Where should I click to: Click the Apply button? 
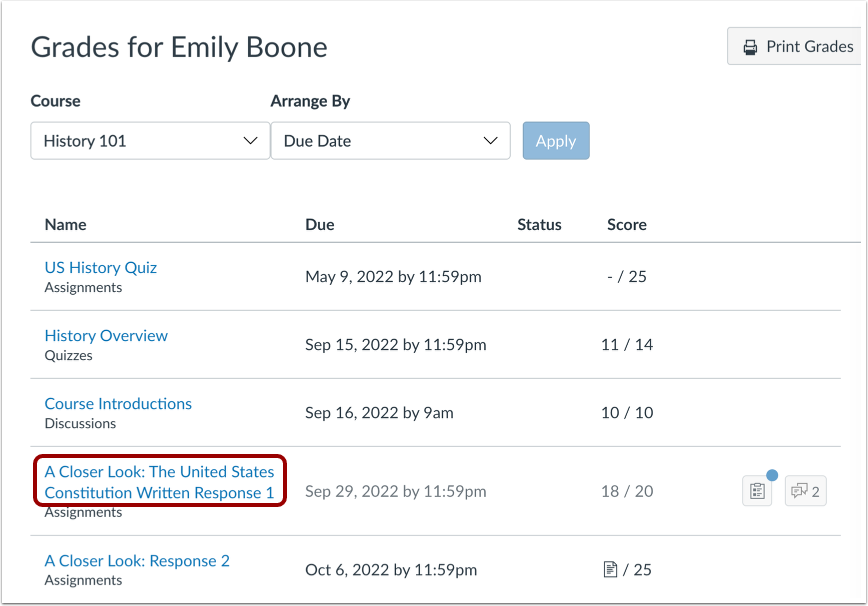point(556,141)
